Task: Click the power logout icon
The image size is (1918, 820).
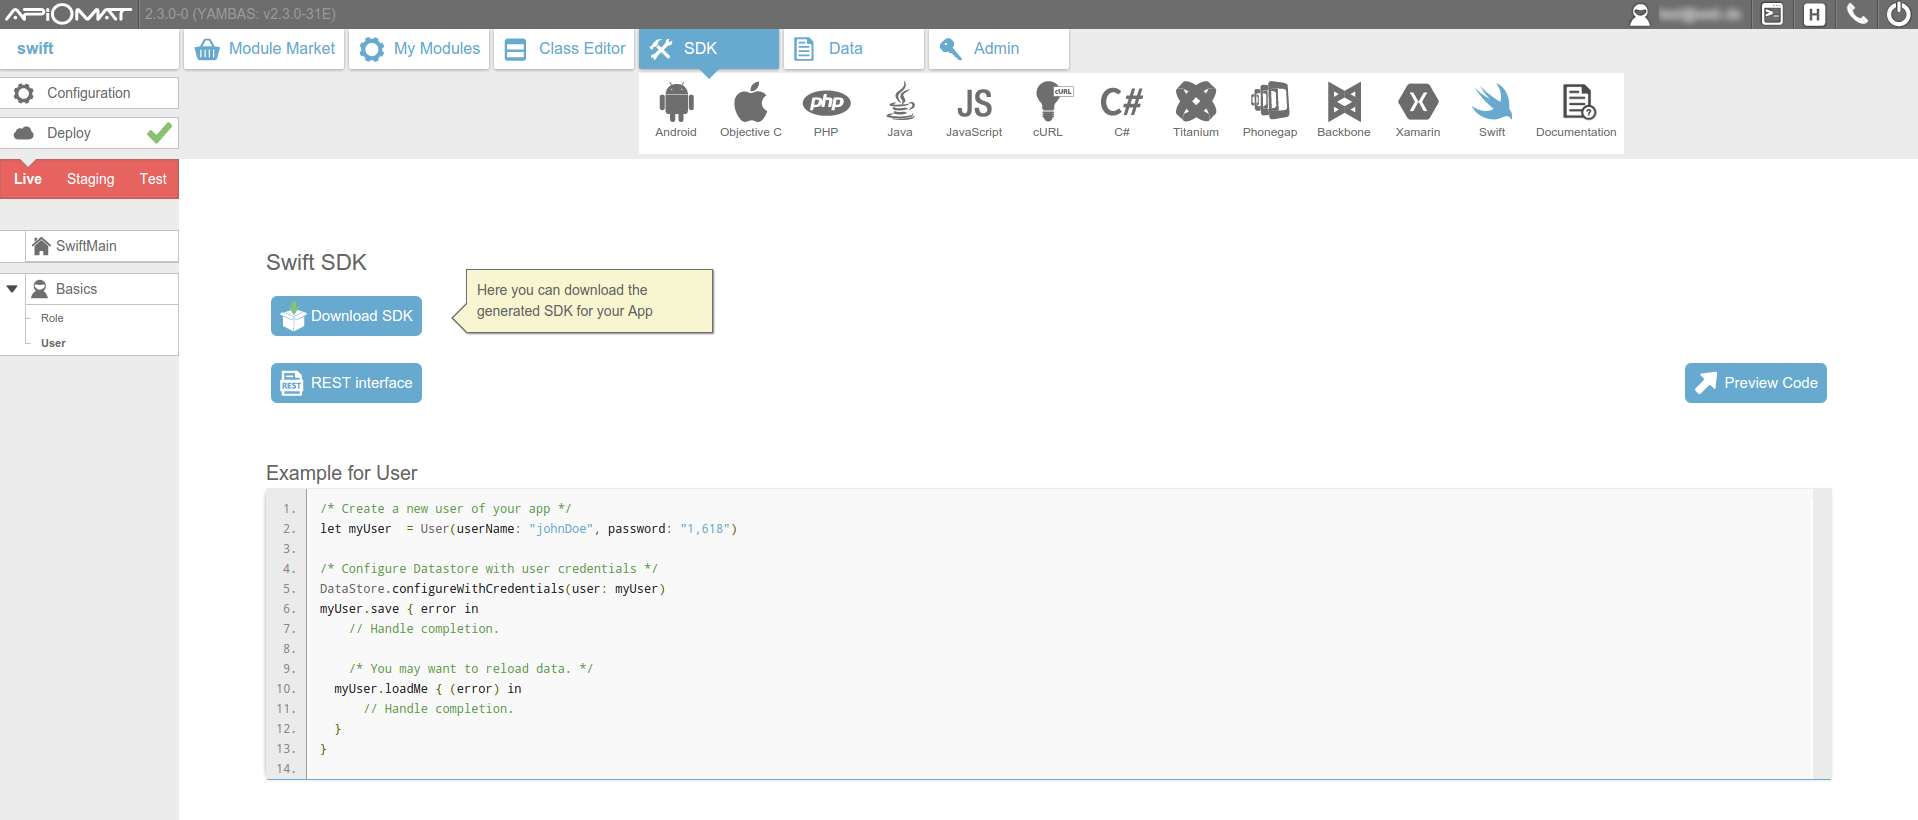Action: click(1898, 14)
